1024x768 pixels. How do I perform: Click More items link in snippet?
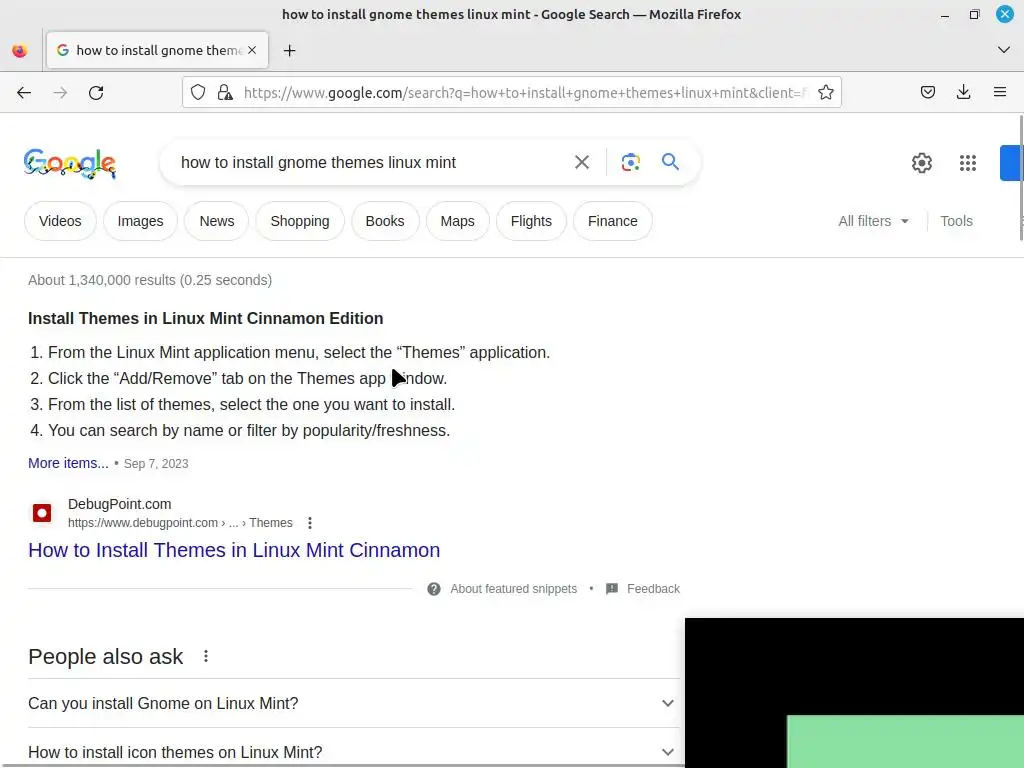pyautogui.click(x=68, y=463)
